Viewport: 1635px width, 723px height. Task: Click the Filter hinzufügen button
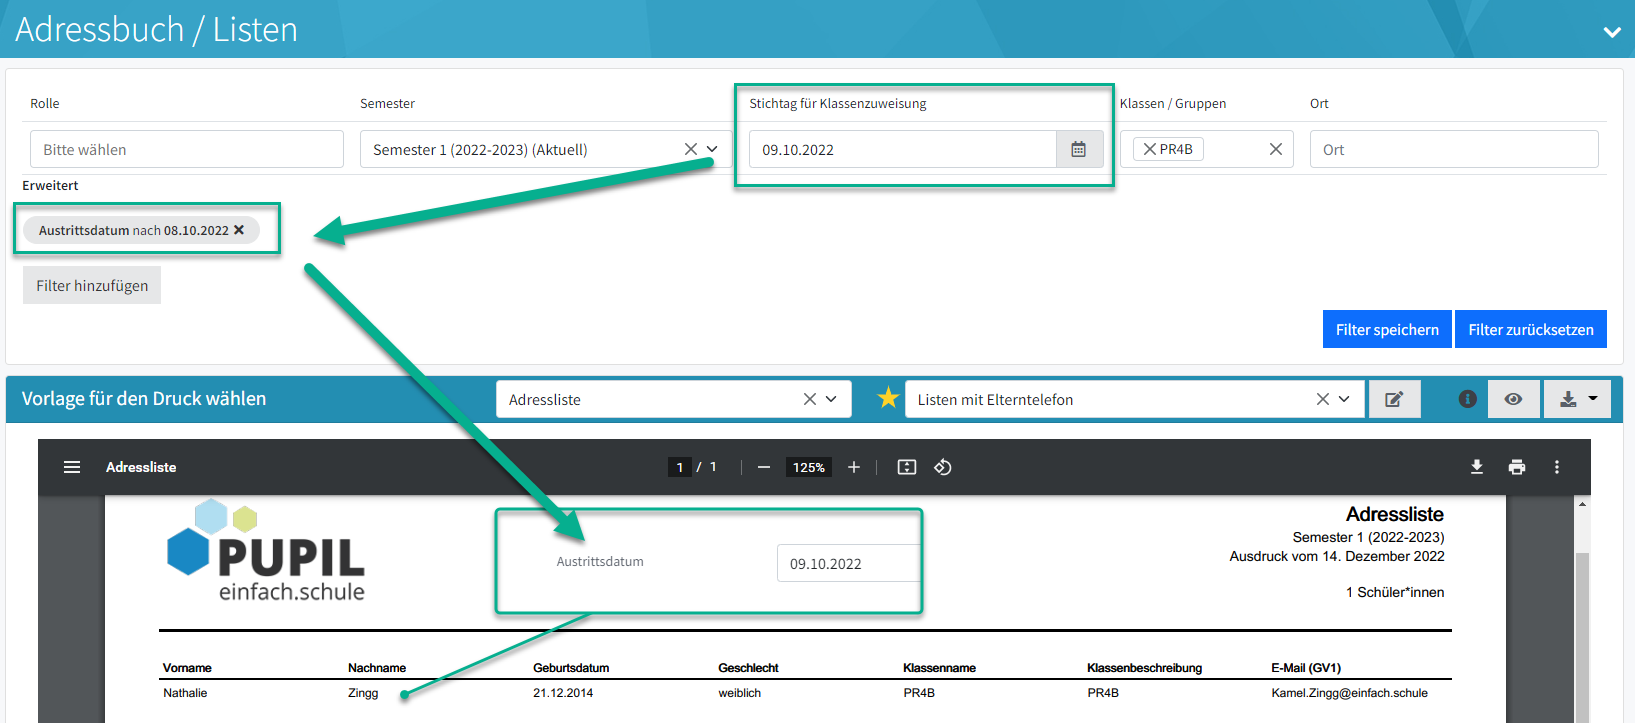[92, 285]
